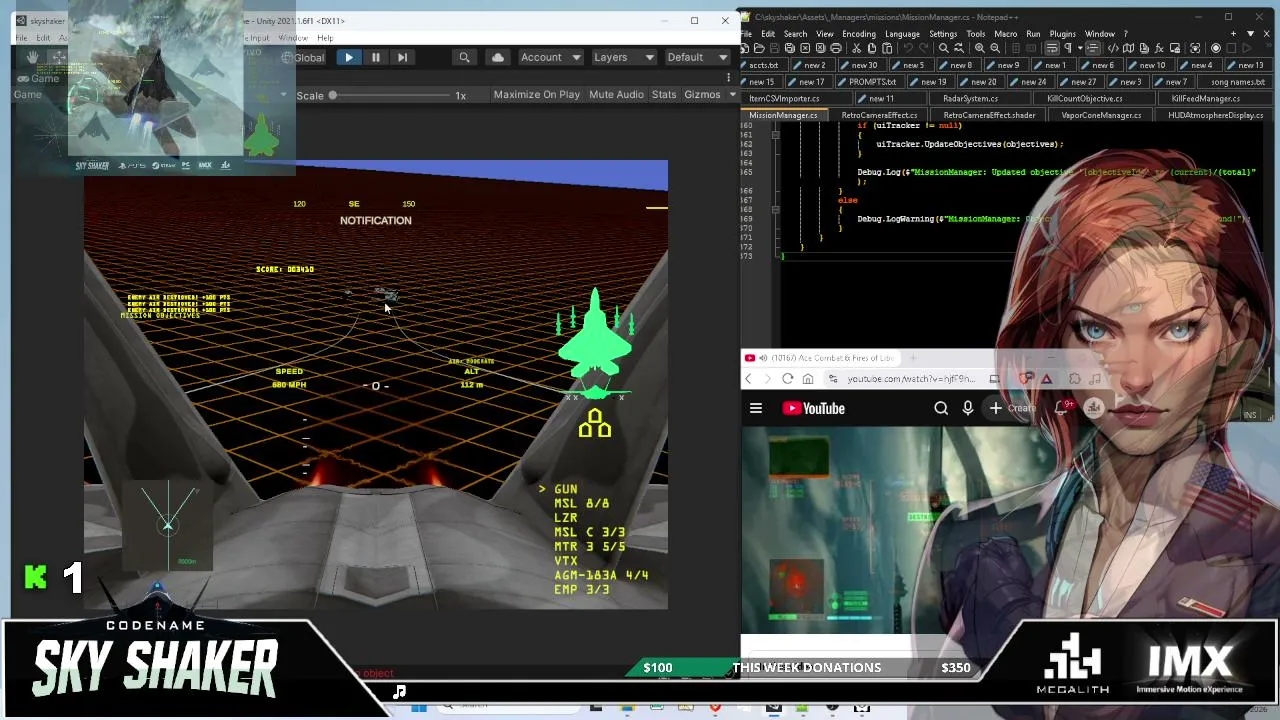Click the Copy icon in Notepad++
The height and width of the screenshot is (720, 1280).
tap(871, 48)
